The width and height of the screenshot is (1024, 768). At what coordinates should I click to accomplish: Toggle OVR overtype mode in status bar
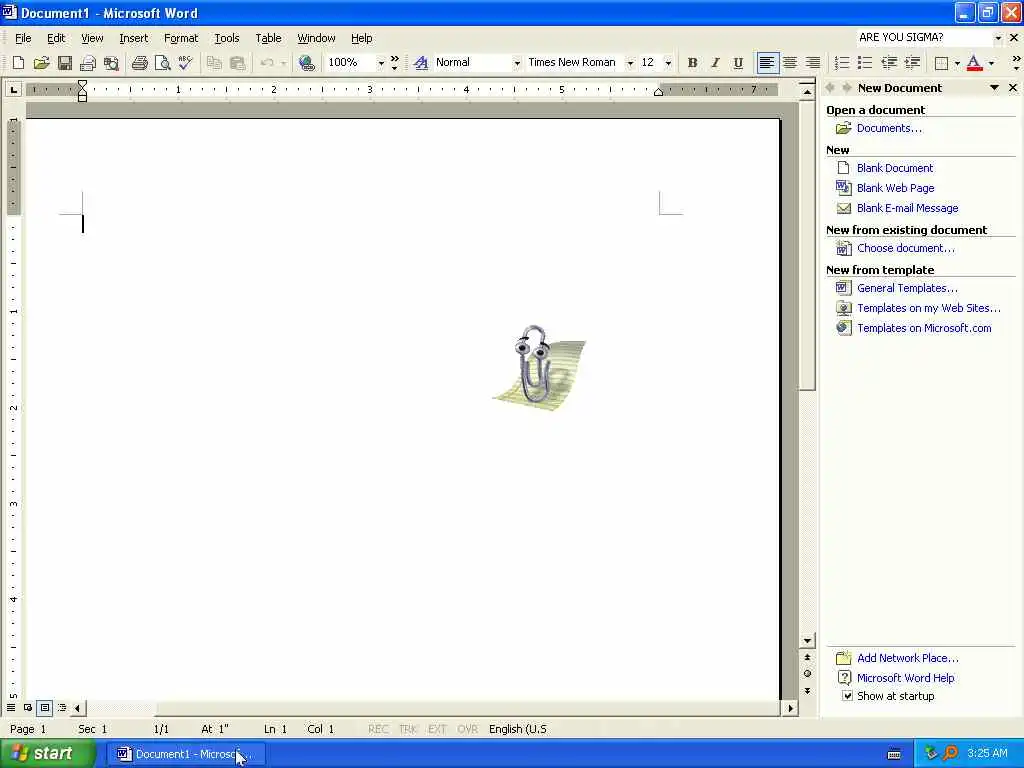click(468, 729)
